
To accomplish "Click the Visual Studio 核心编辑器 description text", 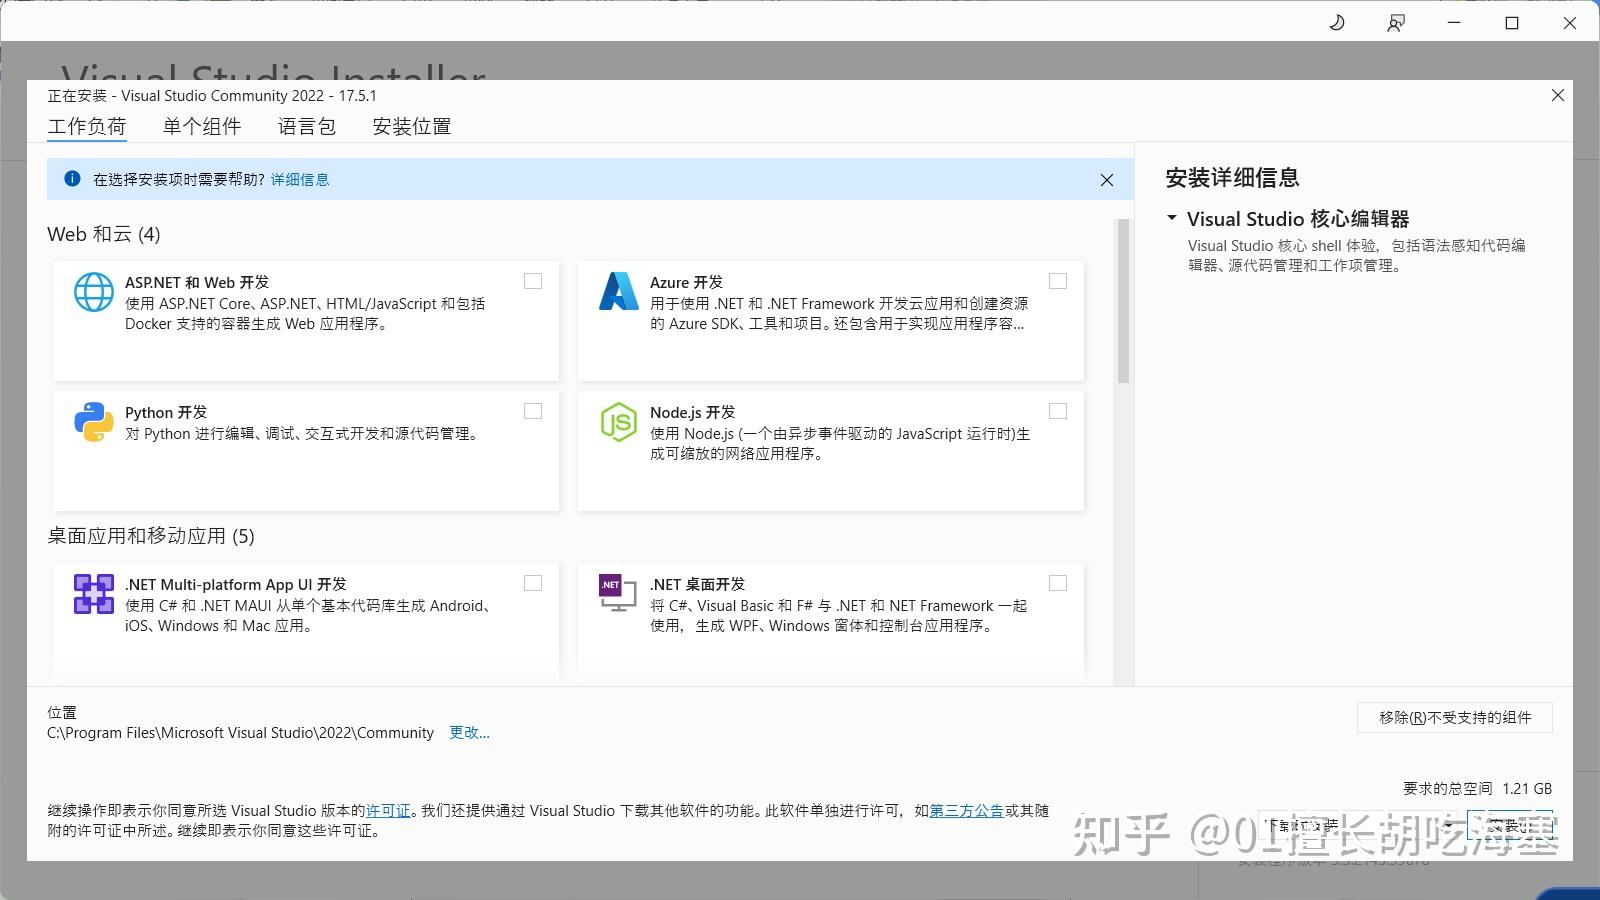I will (x=1357, y=256).
